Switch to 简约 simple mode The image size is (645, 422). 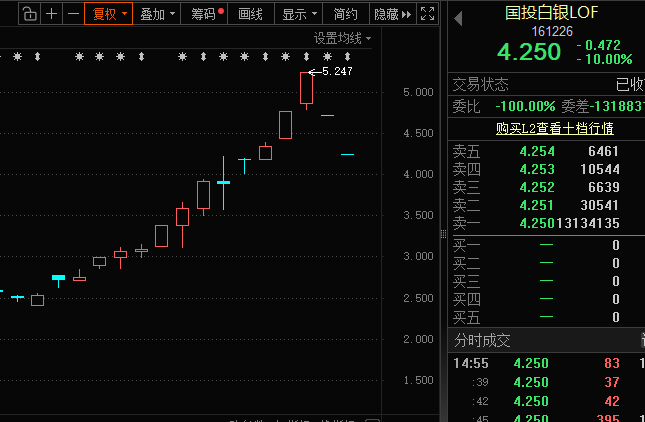[346, 14]
